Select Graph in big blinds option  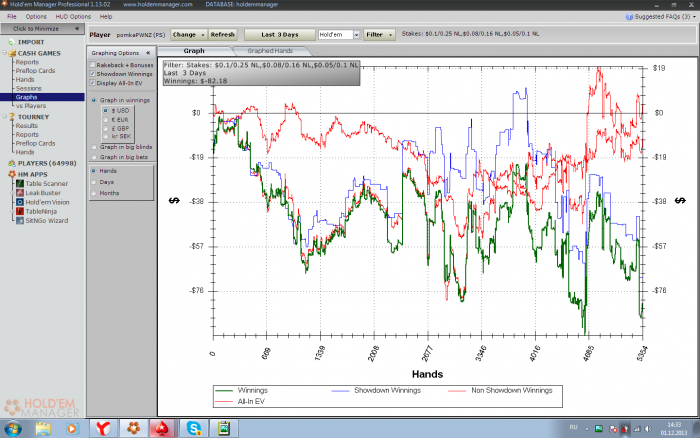point(94,147)
